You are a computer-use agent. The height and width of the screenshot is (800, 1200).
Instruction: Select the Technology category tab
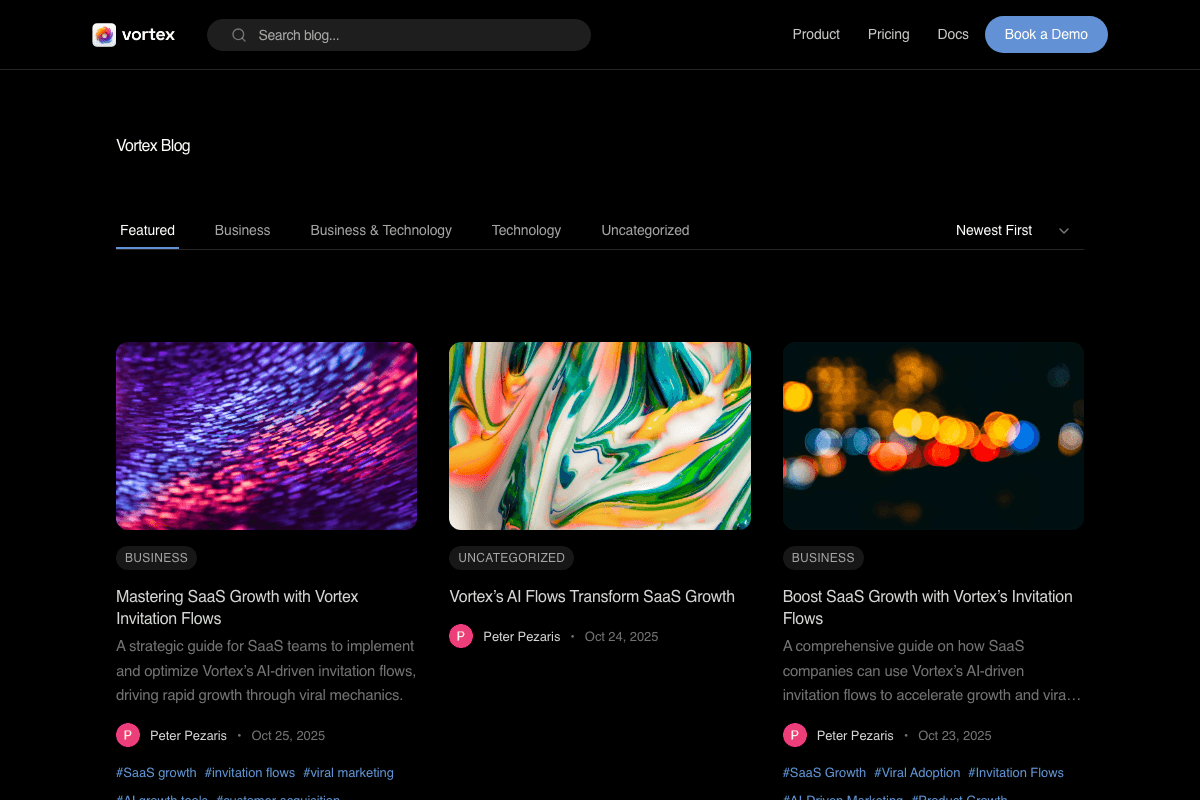click(x=526, y=230)
